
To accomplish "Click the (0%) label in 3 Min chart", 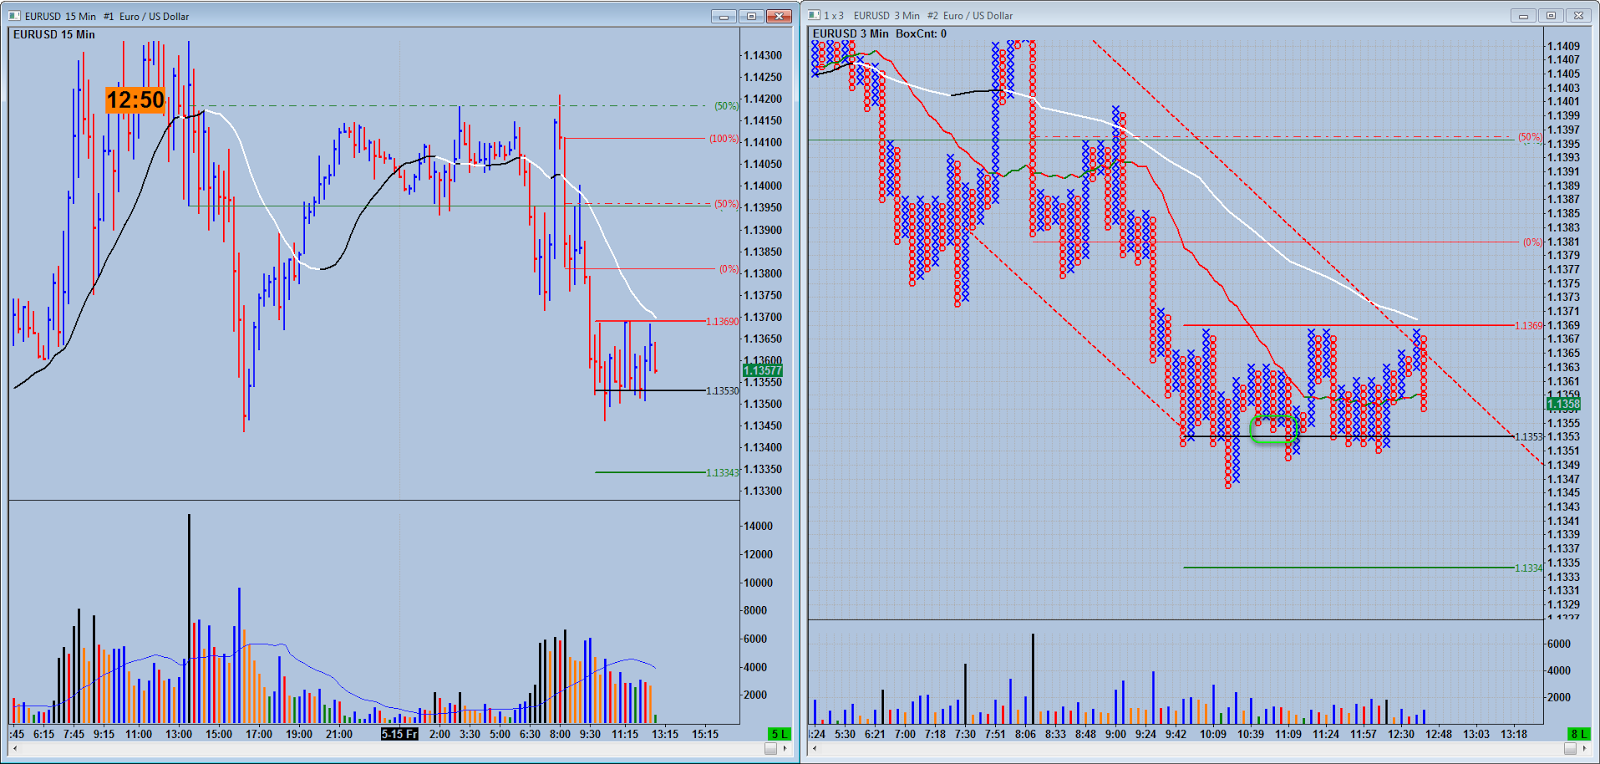I will 1532,242.
